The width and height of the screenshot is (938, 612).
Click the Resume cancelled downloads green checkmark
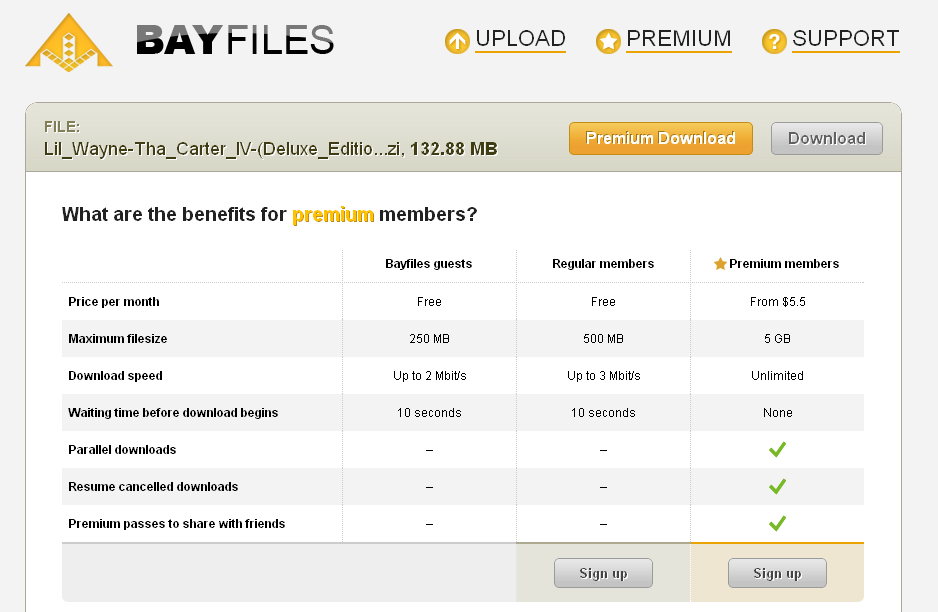tap(777, 486)
